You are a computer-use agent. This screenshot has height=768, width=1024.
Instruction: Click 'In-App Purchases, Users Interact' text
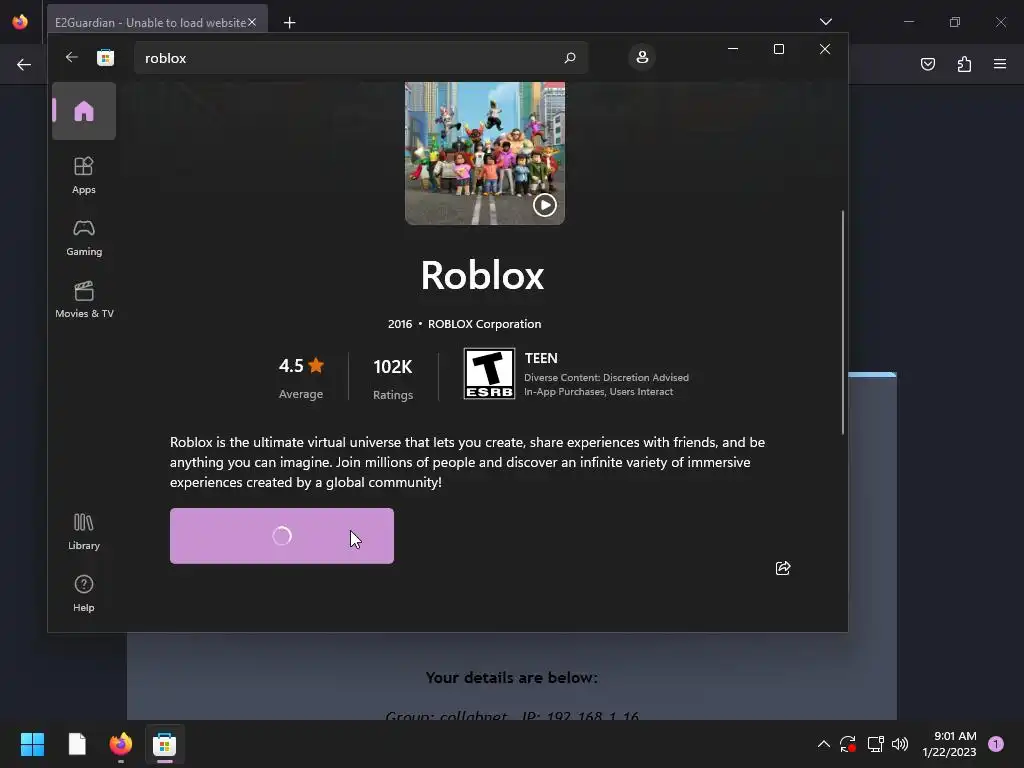pyautogui.click(x=598, y=392)
